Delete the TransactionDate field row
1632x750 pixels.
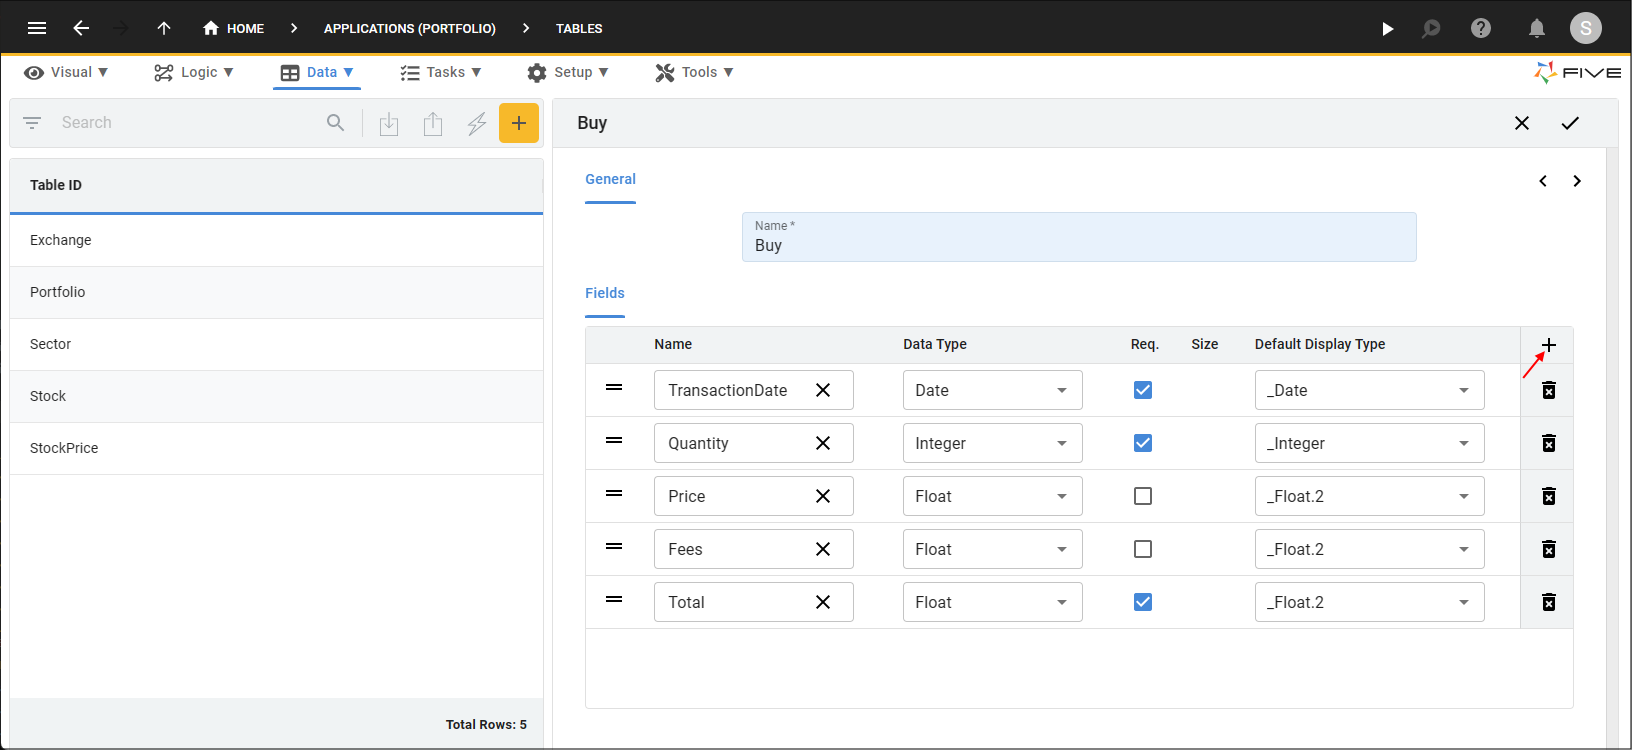pyautogui.click(x=1549, y=390)
